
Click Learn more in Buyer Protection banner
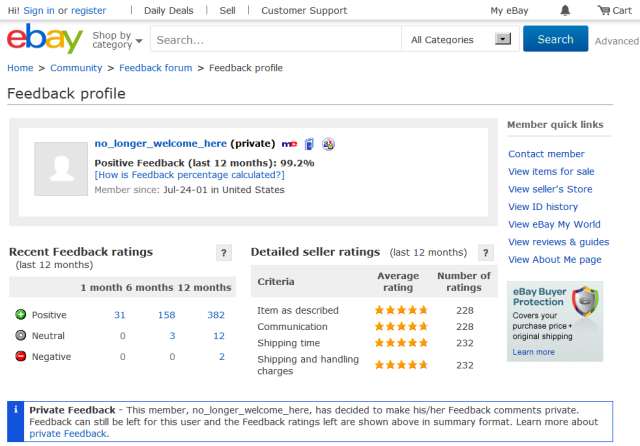533,352
